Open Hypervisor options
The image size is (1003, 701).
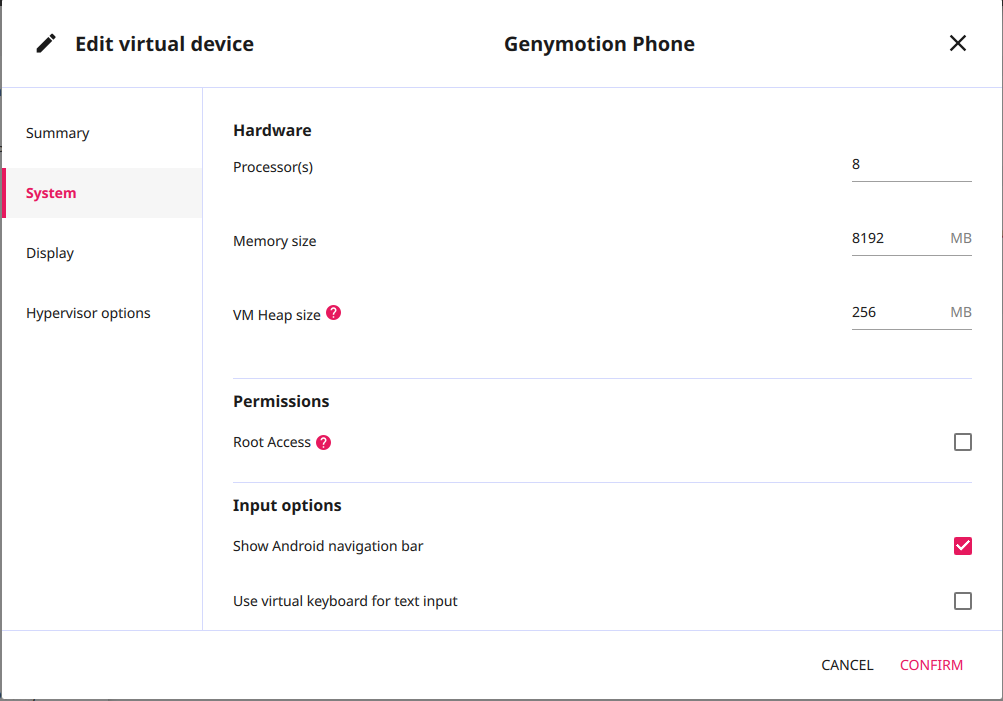(x=88, y=312)
